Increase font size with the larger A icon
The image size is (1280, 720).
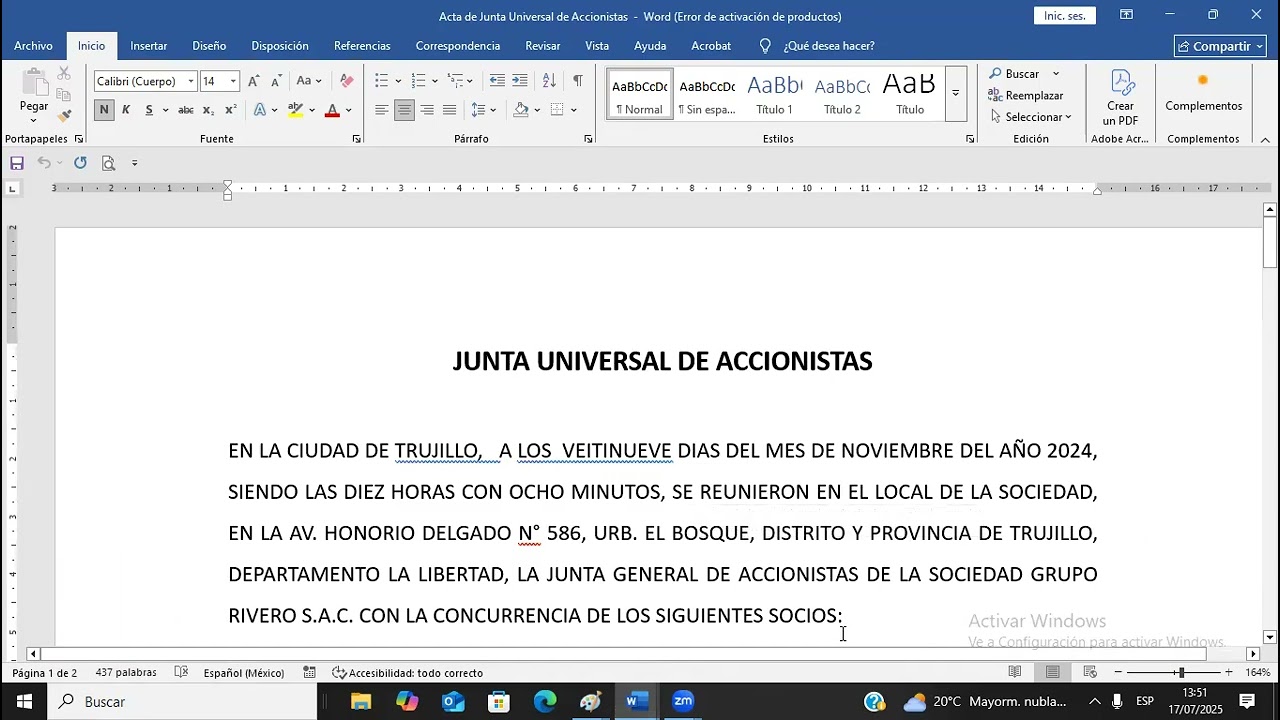254,81
